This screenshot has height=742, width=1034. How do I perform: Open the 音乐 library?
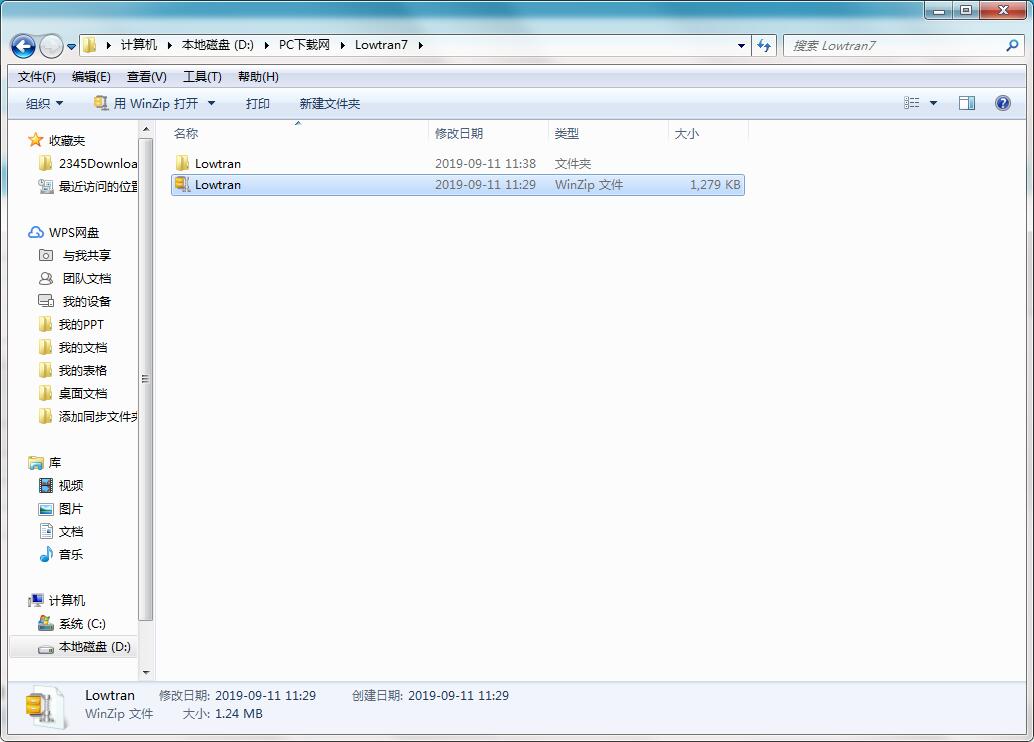click(x=71, y=554)
